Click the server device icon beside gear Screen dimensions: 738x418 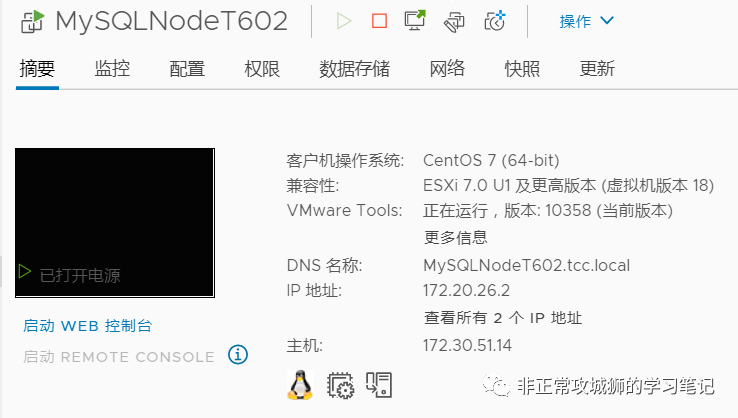point(379,385)
